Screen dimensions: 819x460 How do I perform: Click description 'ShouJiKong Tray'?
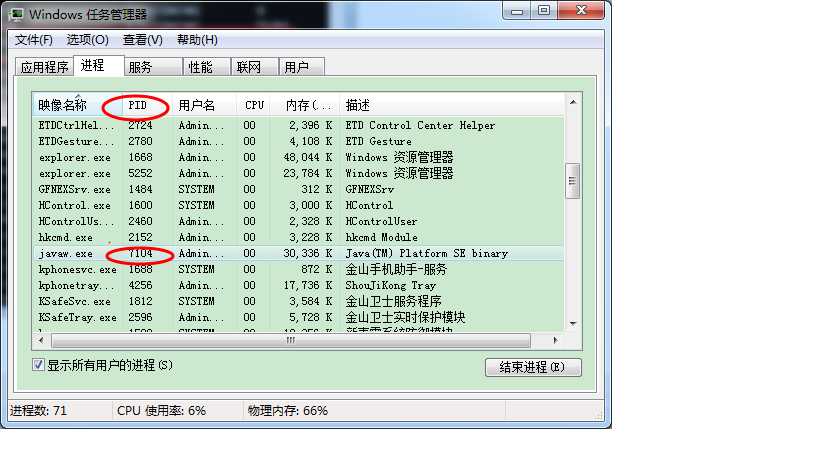click(390, 286)
